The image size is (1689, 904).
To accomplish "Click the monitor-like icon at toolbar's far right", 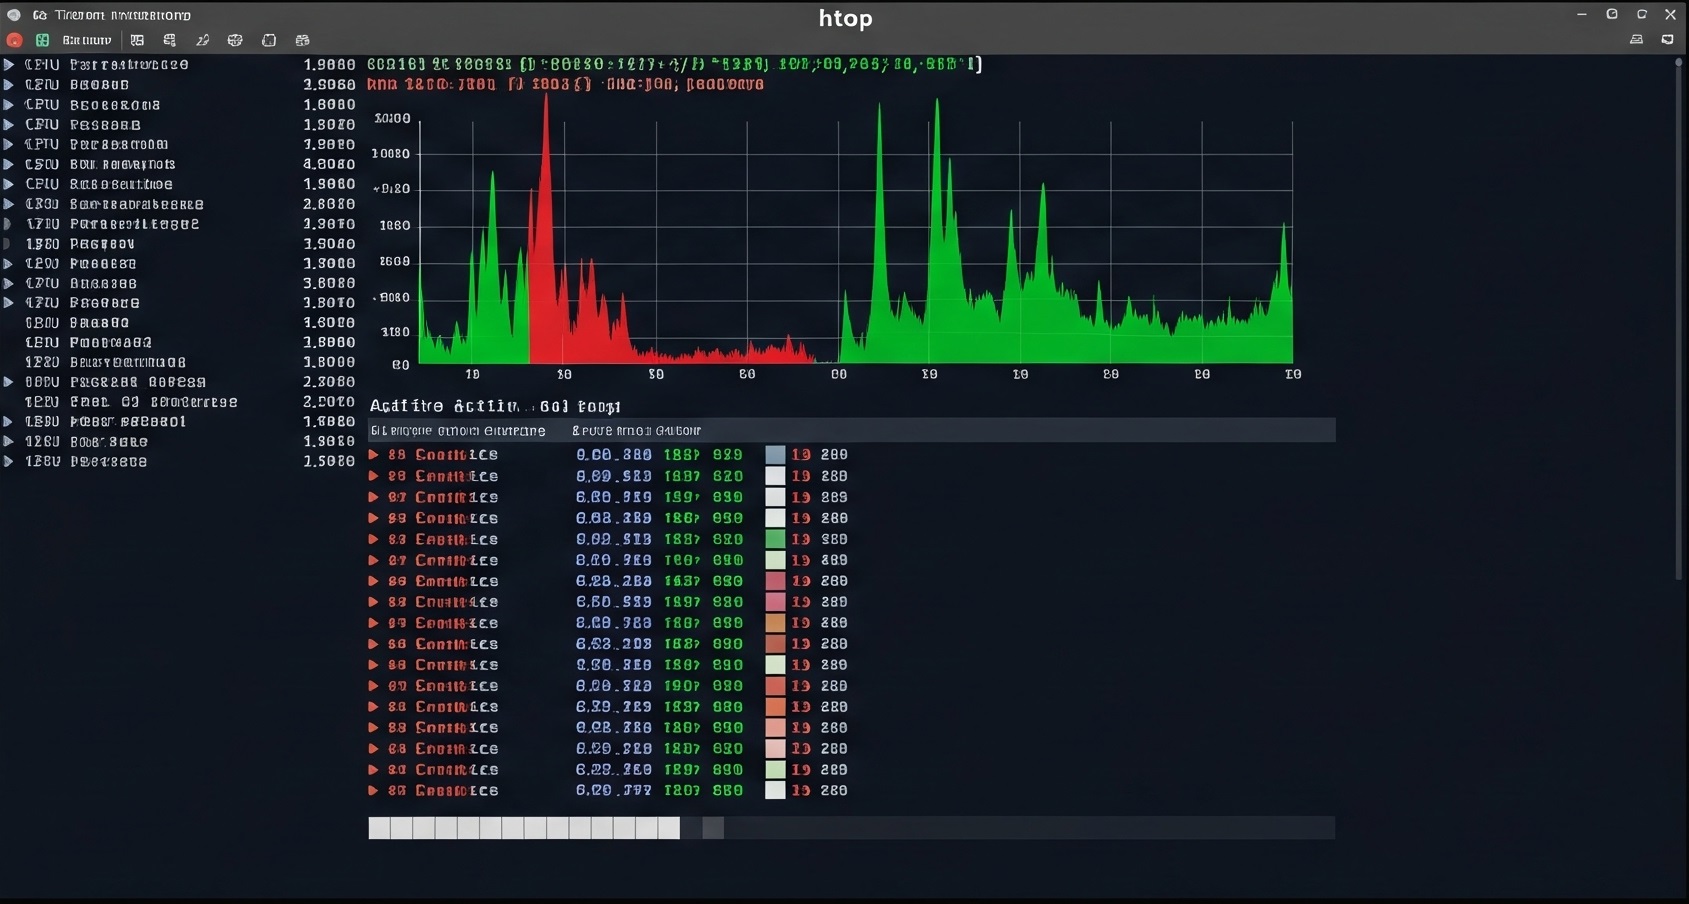I will (x=1667, y=40).
